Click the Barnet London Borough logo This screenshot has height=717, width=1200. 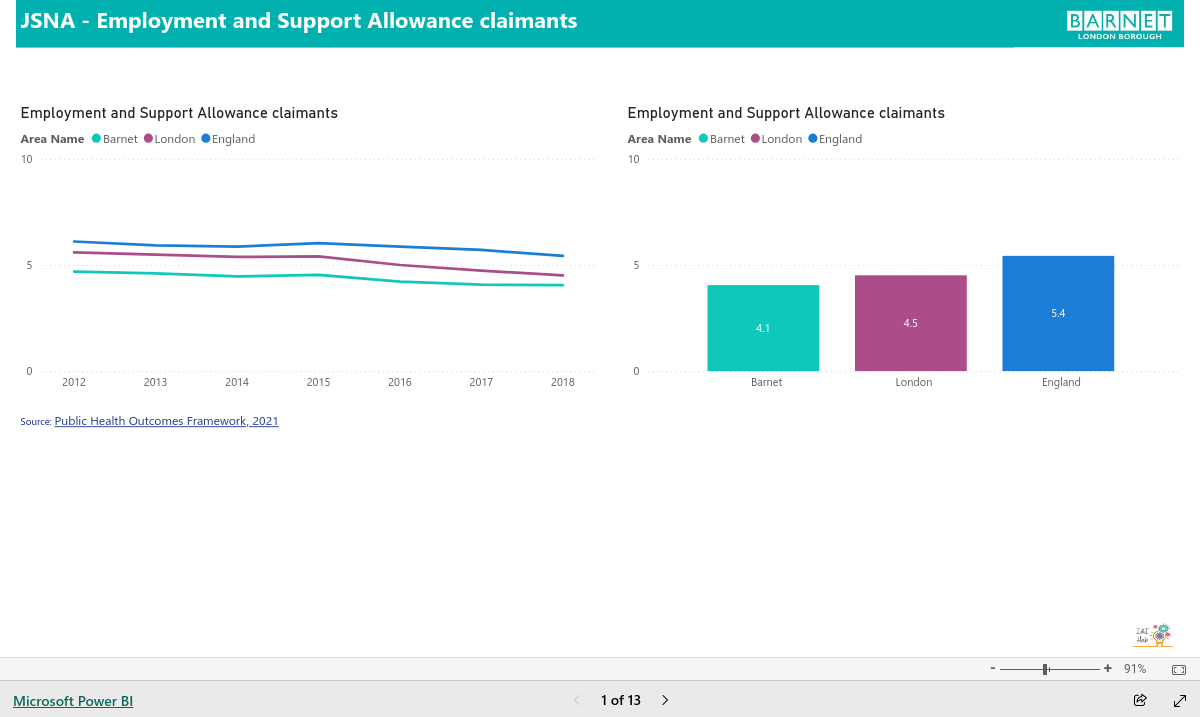tap(1119, 25)
